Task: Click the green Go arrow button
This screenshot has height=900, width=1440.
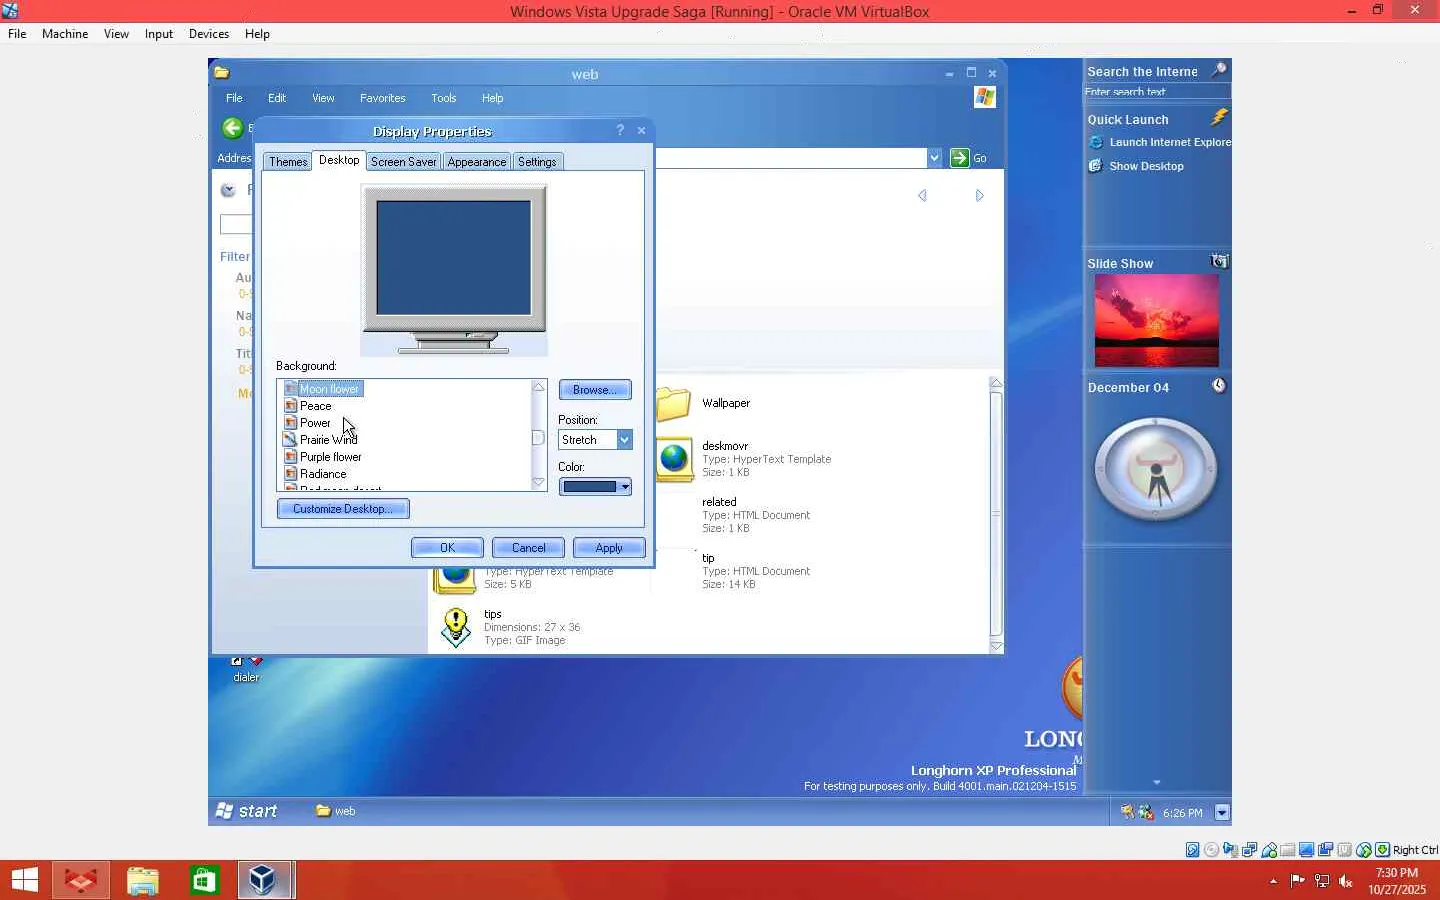Action: pyautogui.click(x=959, y=158)
